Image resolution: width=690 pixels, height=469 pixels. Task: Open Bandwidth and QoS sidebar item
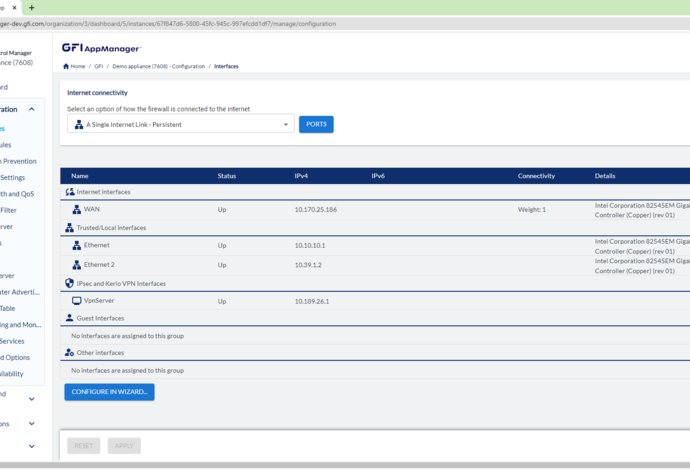pyautogui.click(x=17, y=194)
